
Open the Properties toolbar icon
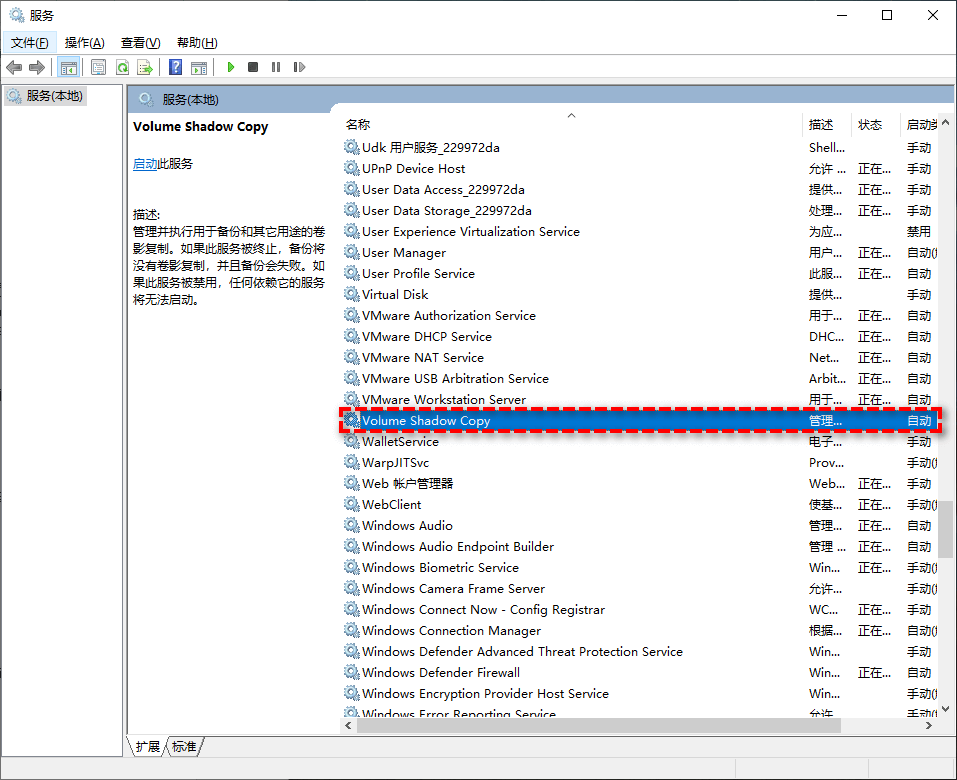coord(98,67)
